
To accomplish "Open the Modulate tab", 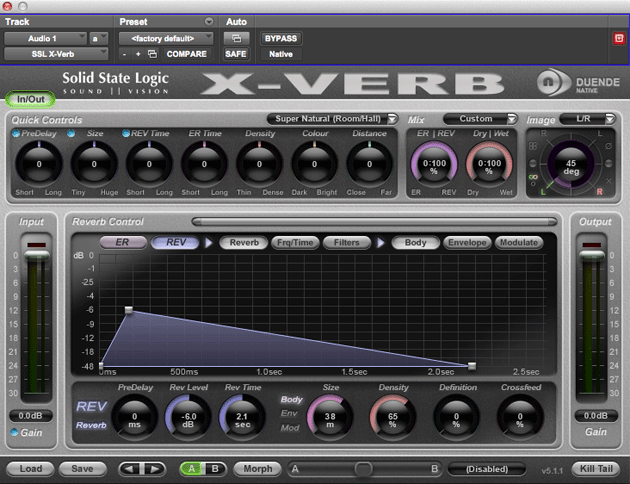I will click(x=519, y=243).
